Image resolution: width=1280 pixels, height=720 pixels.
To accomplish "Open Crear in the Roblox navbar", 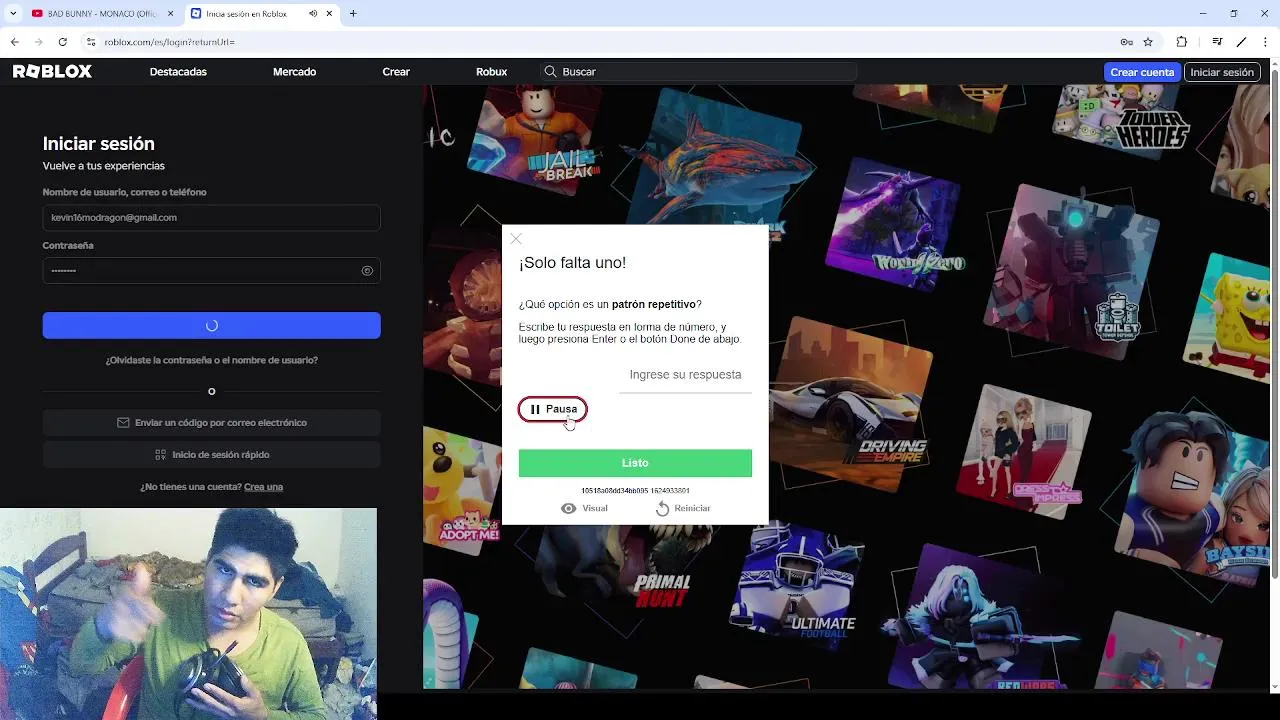I will 396,72.
